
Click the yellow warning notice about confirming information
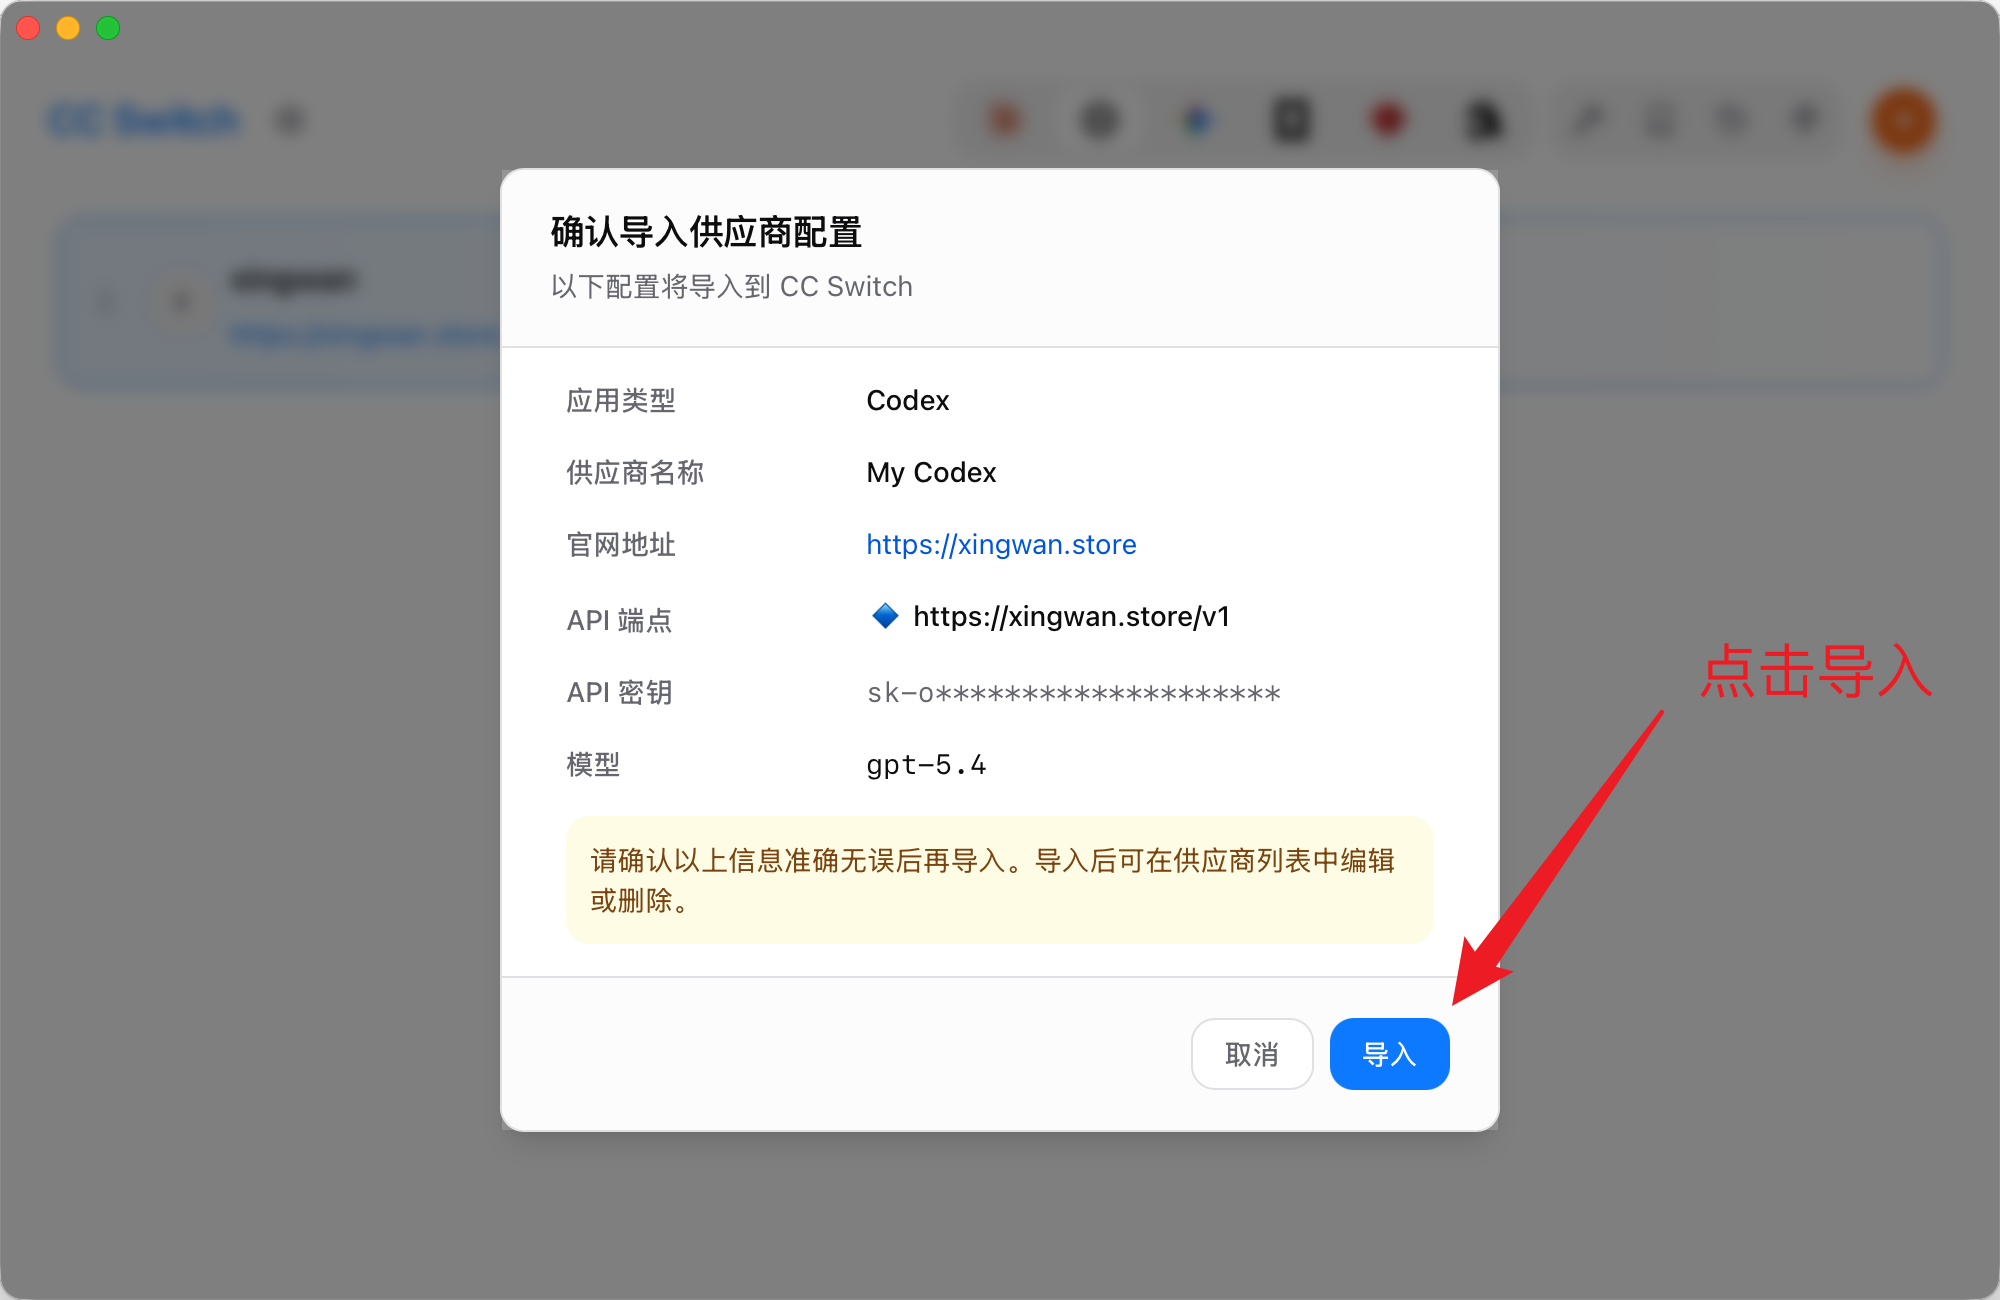(1000, 880)
